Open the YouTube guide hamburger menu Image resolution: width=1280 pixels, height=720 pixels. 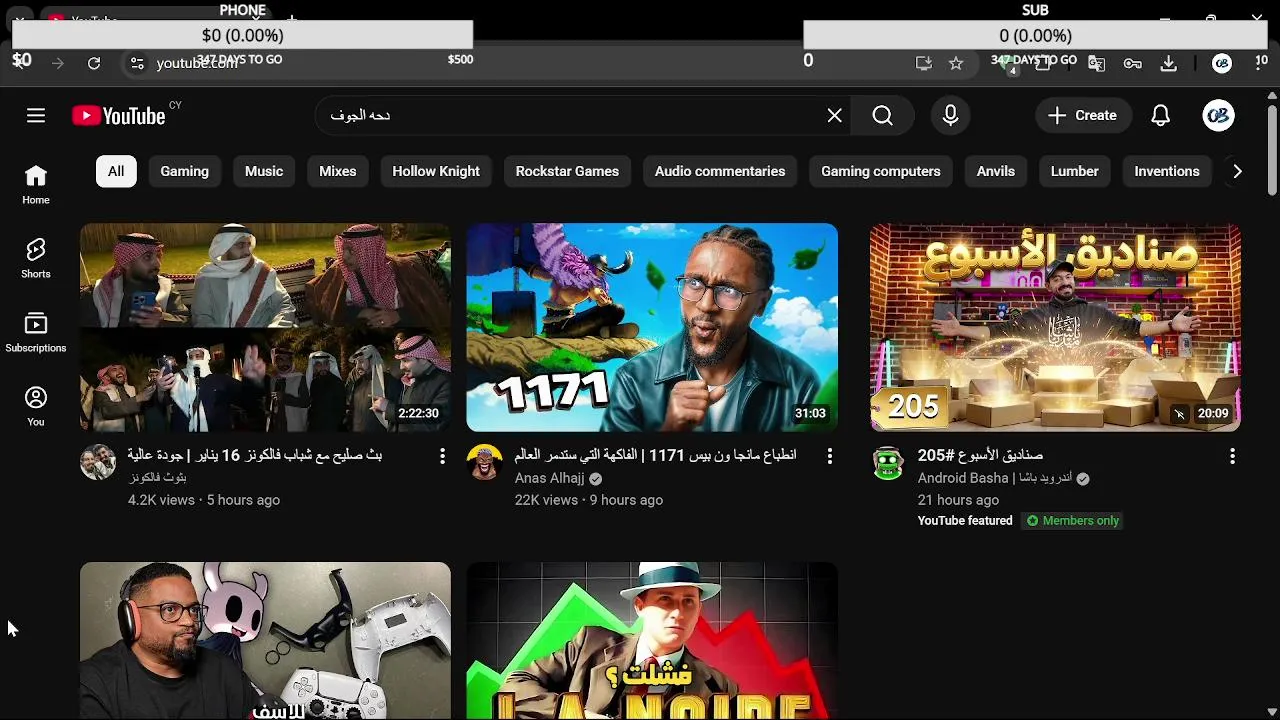coord(36,116)
